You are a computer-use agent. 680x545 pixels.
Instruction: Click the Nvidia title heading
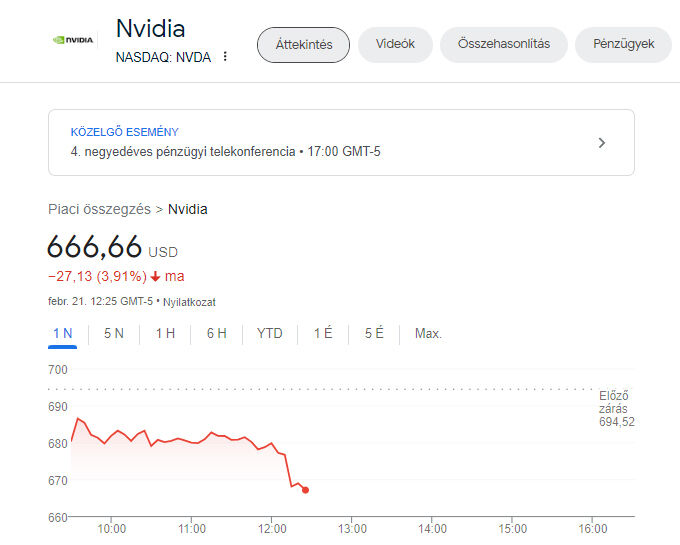(x=150, y=29)
